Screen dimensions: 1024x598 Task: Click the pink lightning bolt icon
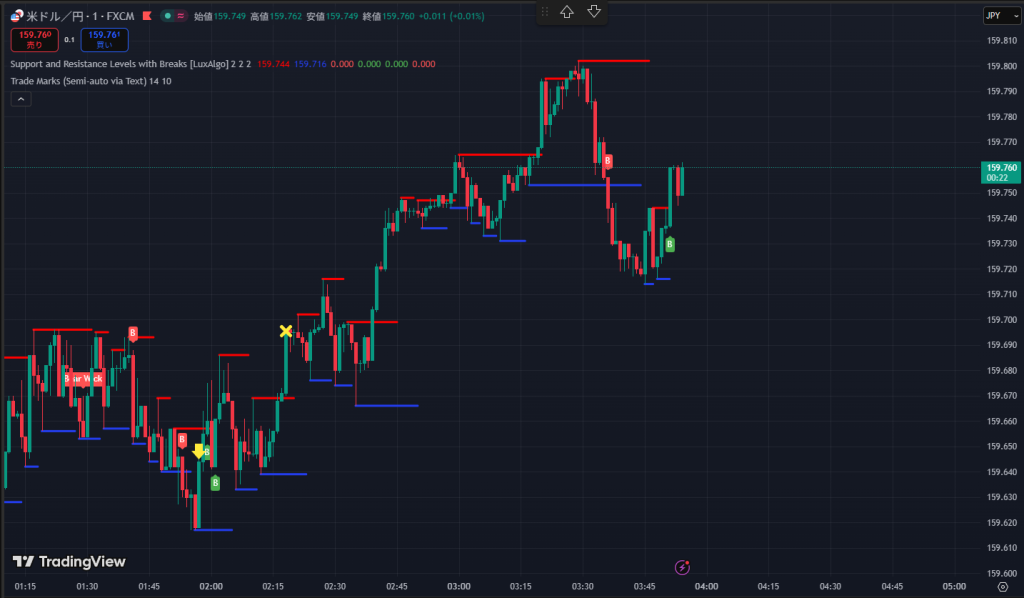point(682,567)
